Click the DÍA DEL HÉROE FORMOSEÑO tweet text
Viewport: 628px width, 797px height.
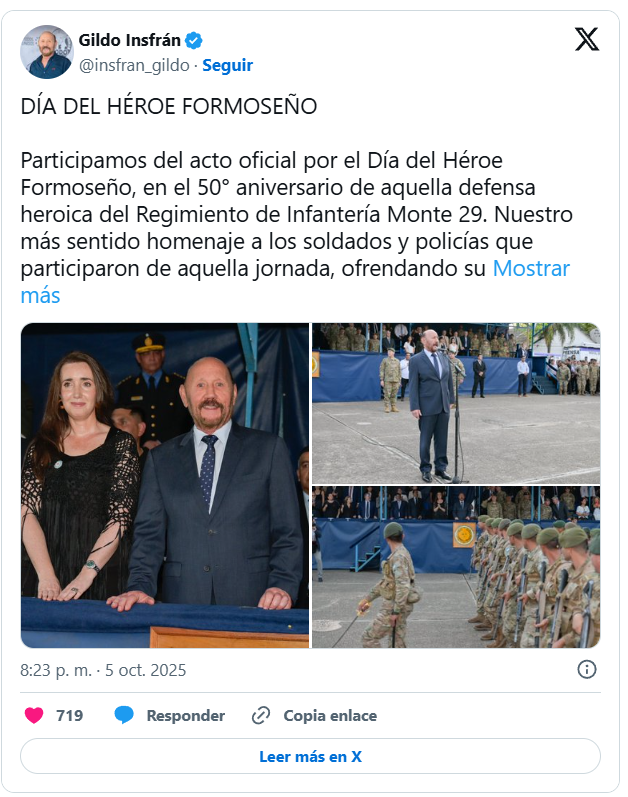click(x=169, y=106)
